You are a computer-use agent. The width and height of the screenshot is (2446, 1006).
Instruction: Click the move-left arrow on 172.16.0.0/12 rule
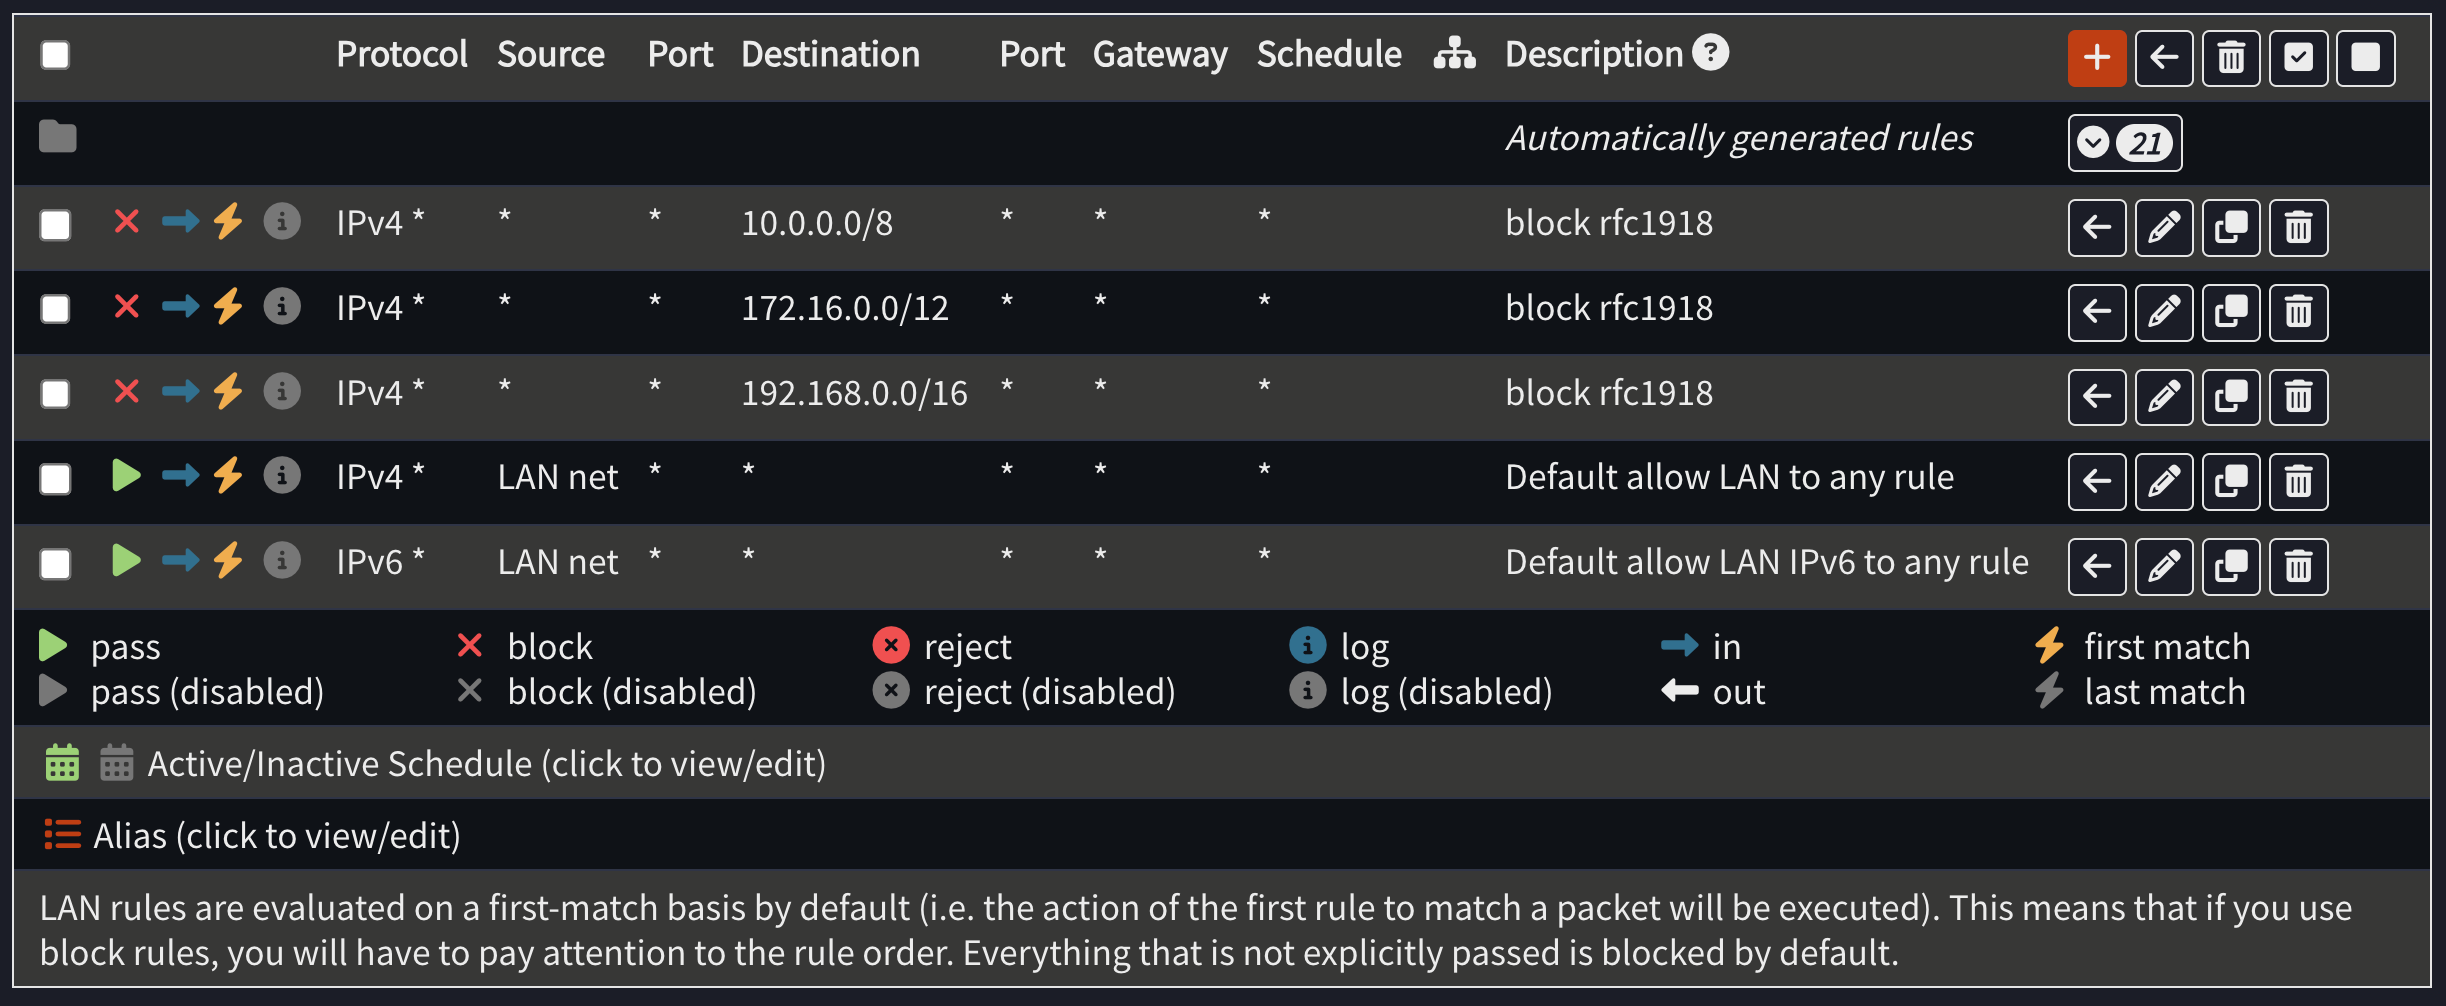pos(2097,312)
